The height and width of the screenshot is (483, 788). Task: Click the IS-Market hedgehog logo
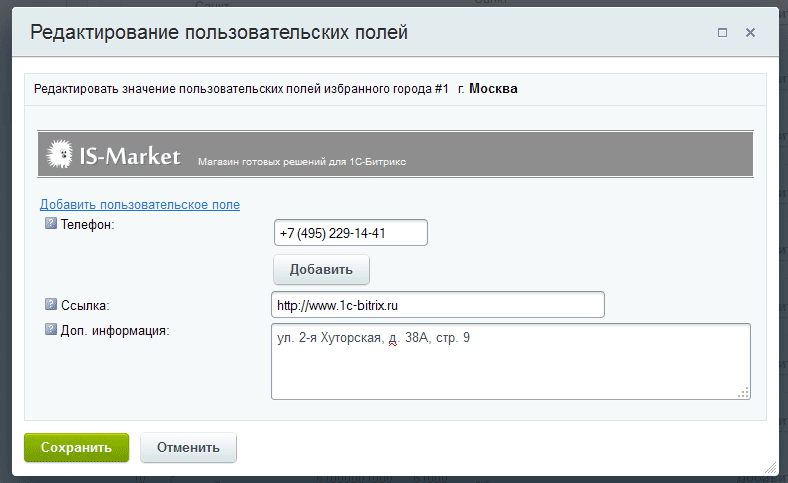pyautogui.click(x=59, y=154)
